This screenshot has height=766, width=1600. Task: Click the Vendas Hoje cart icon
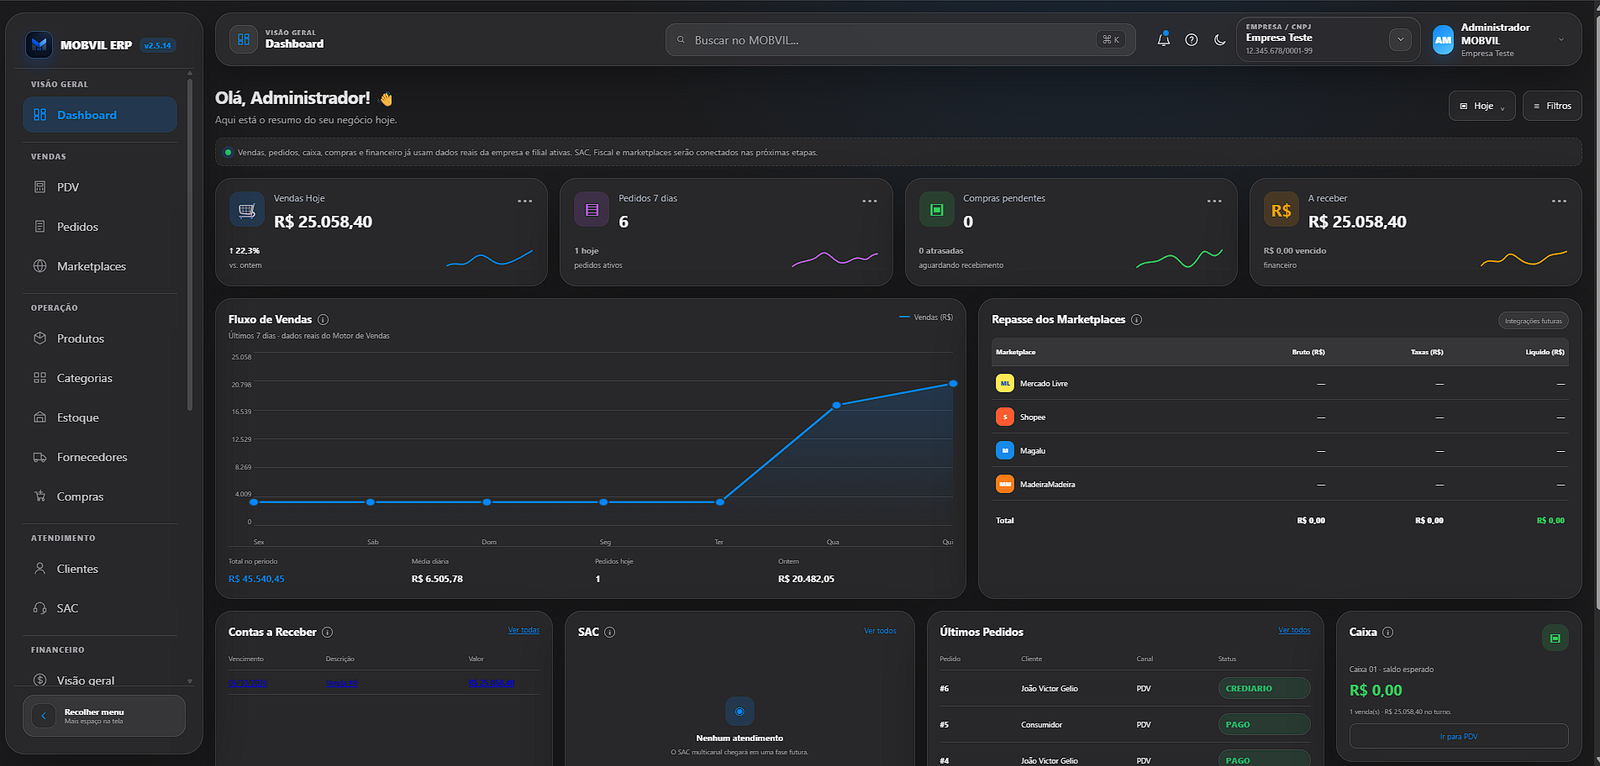tap(247, 210)
